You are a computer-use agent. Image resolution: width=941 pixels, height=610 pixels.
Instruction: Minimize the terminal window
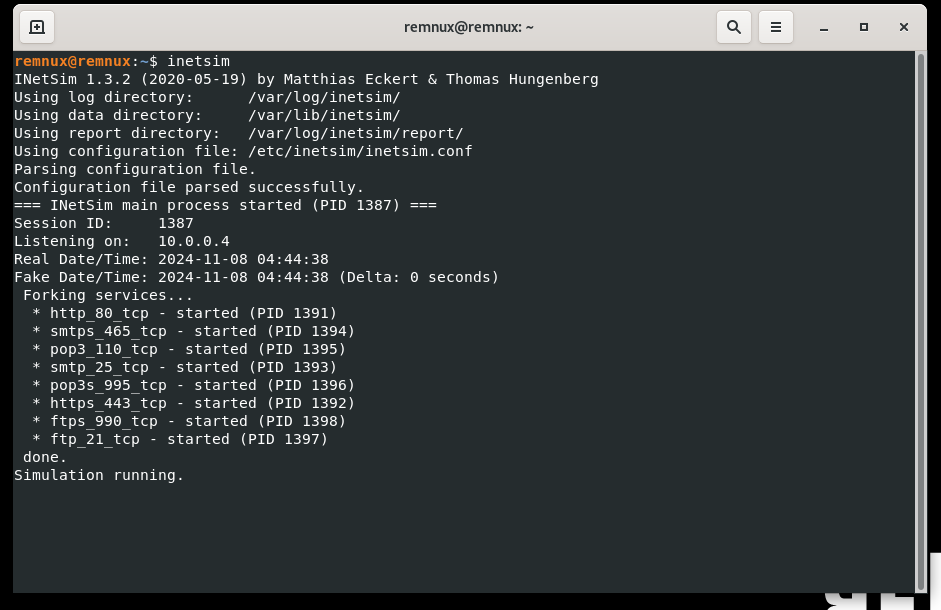pos(824,27)
